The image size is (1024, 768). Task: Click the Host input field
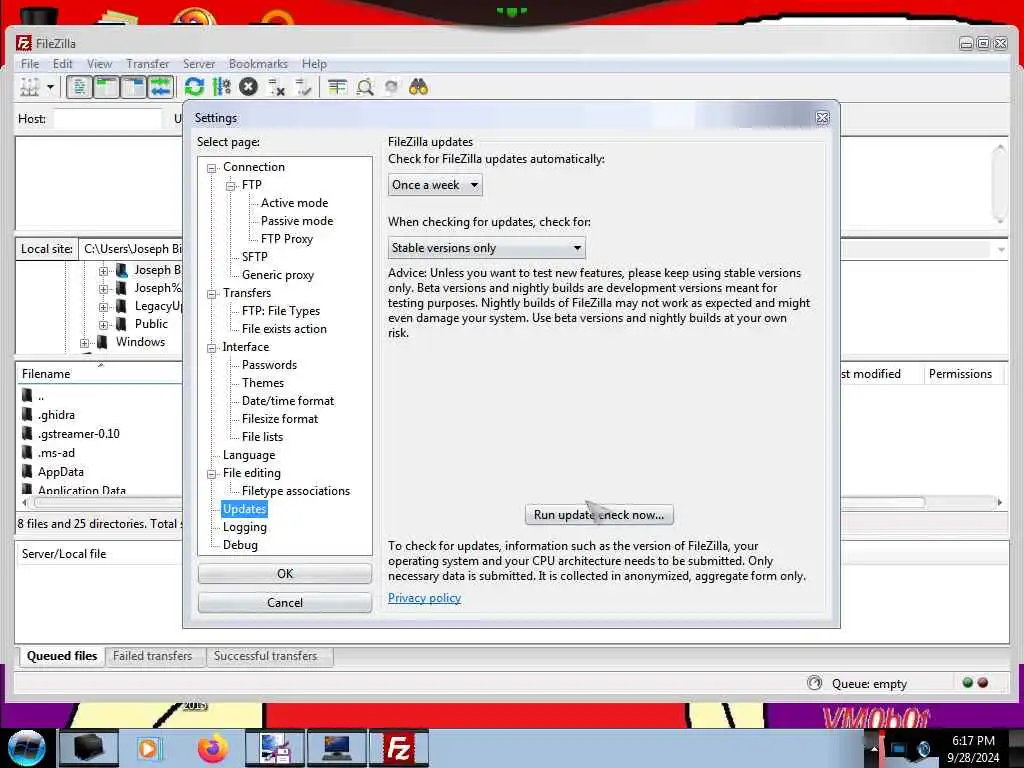[107, 118]
